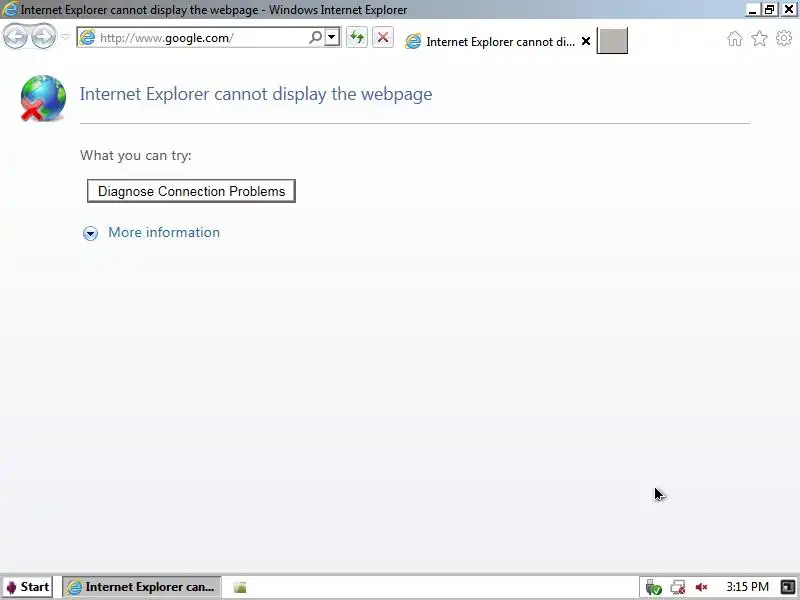800x600 pixels.
Task: Click the globe error icon
Action: tap(43, 98)
